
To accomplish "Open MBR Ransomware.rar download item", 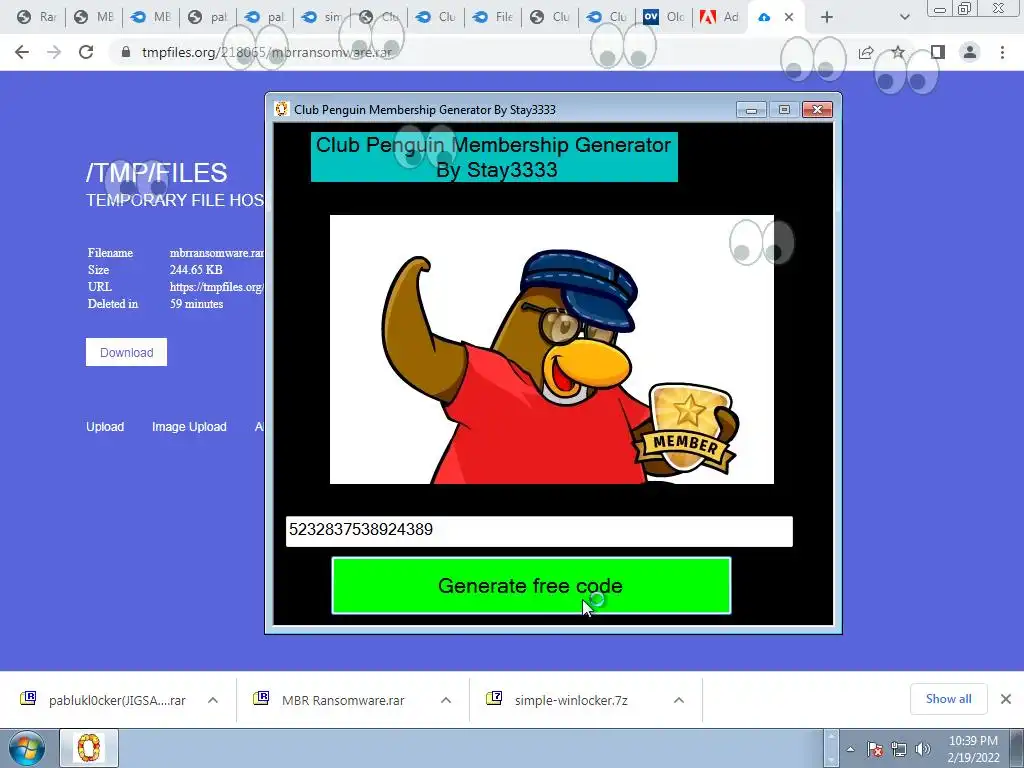I will [331, 700].
